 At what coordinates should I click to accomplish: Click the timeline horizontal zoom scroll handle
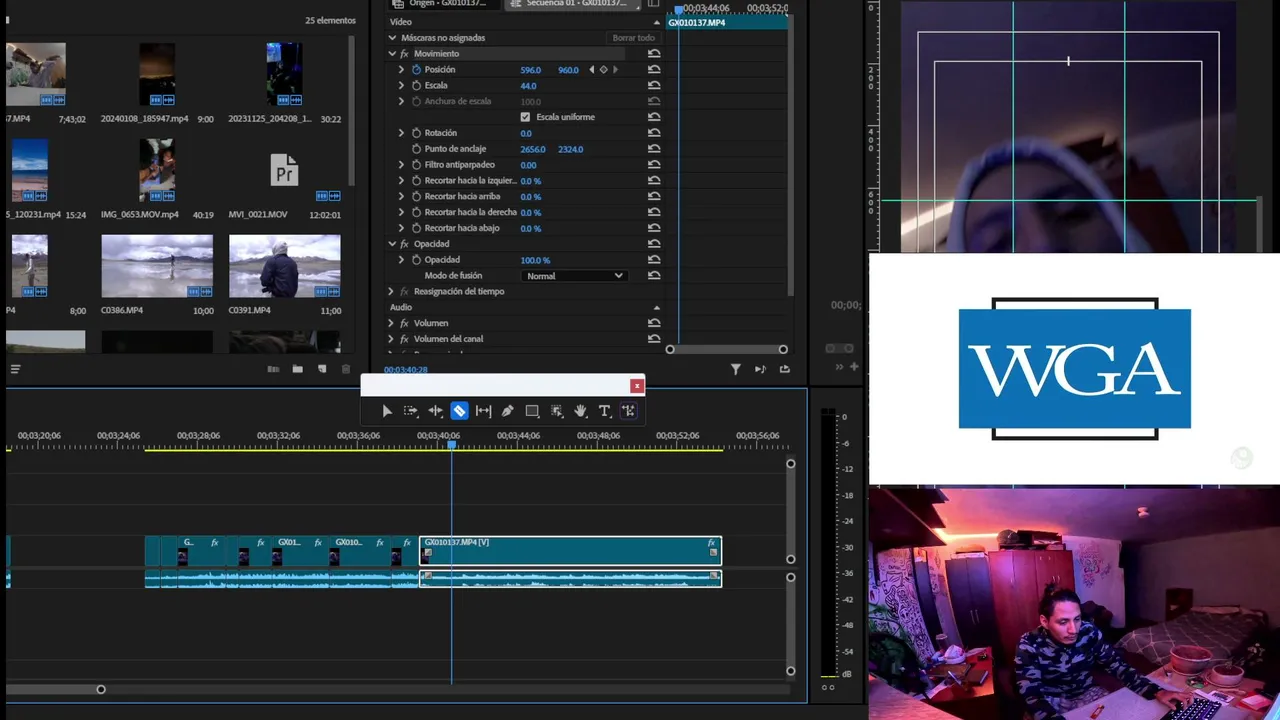[x=101, y=689]
